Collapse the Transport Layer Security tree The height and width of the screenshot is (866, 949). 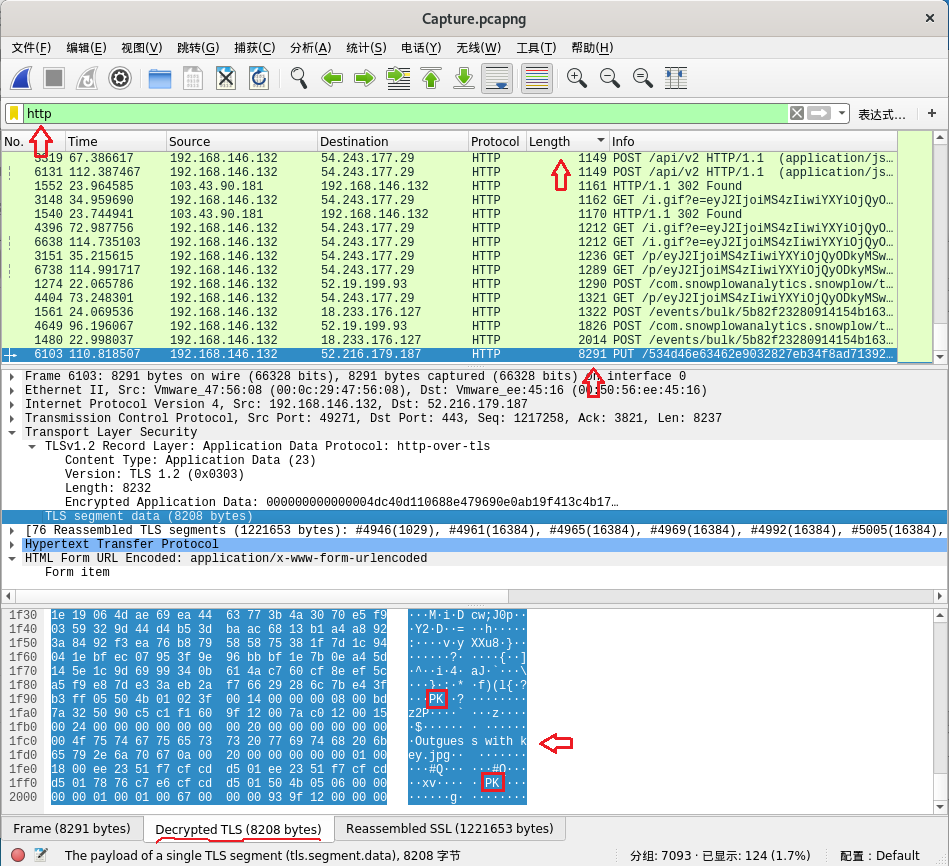[12, 433]
